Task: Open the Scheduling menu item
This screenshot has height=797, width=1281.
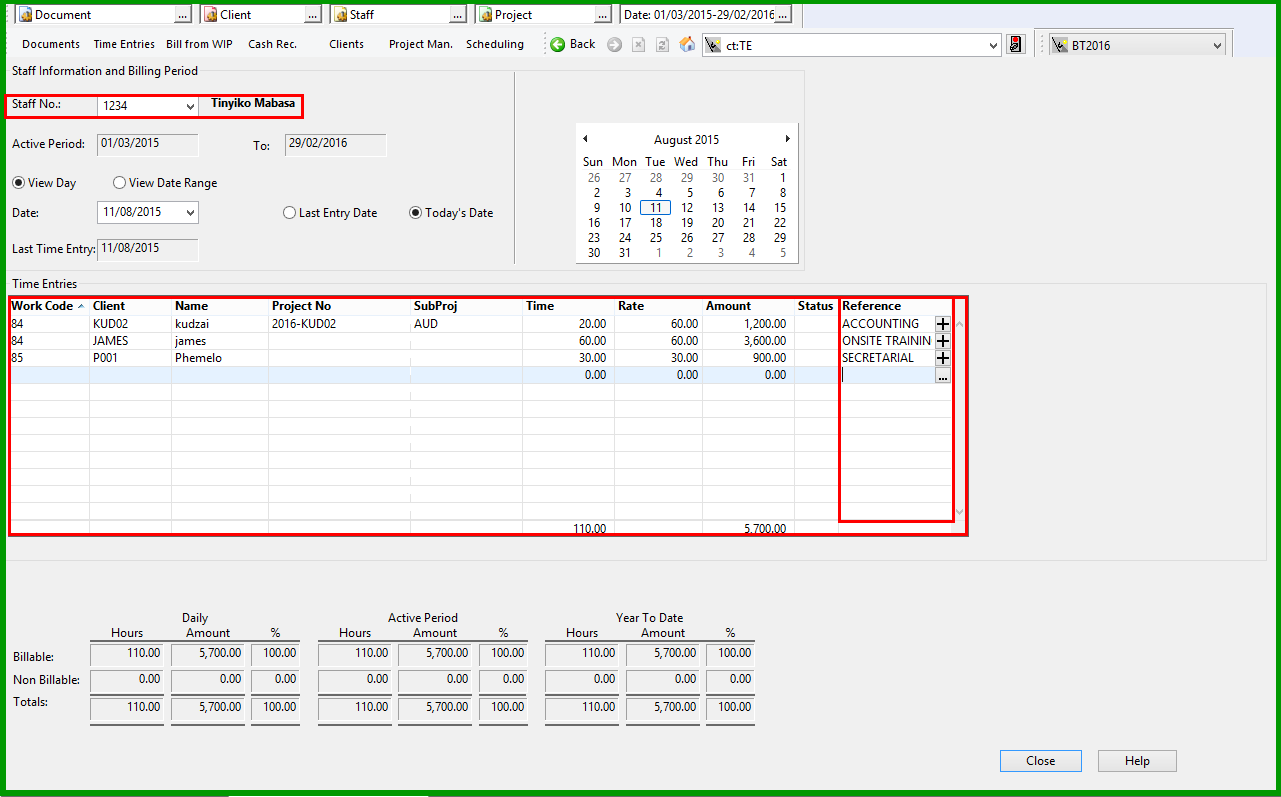Action: (x=494, y=44)
